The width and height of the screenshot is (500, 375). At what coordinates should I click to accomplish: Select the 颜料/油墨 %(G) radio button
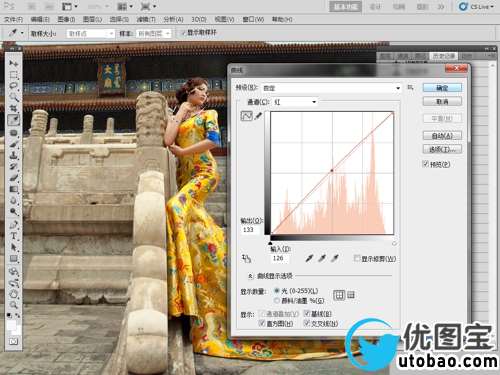click(x=276, y=301)
